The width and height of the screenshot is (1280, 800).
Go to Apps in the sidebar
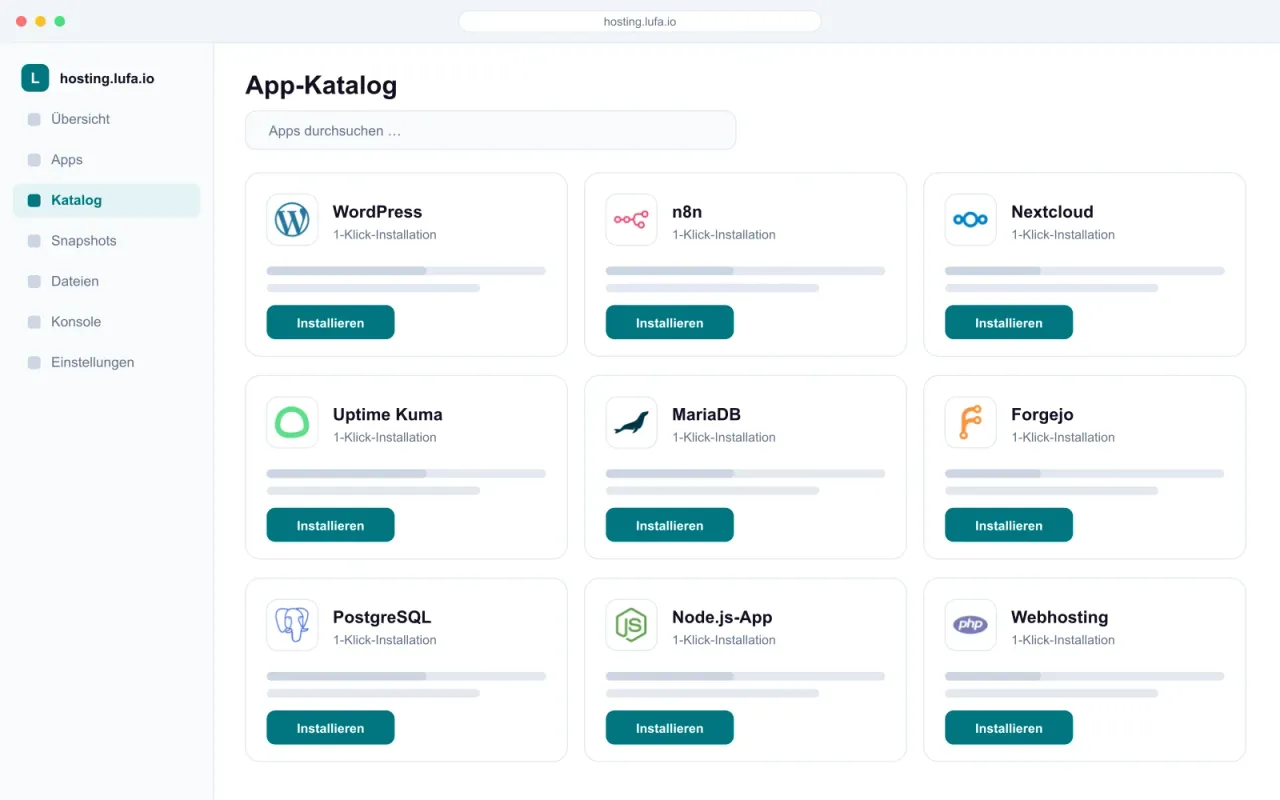107,160
